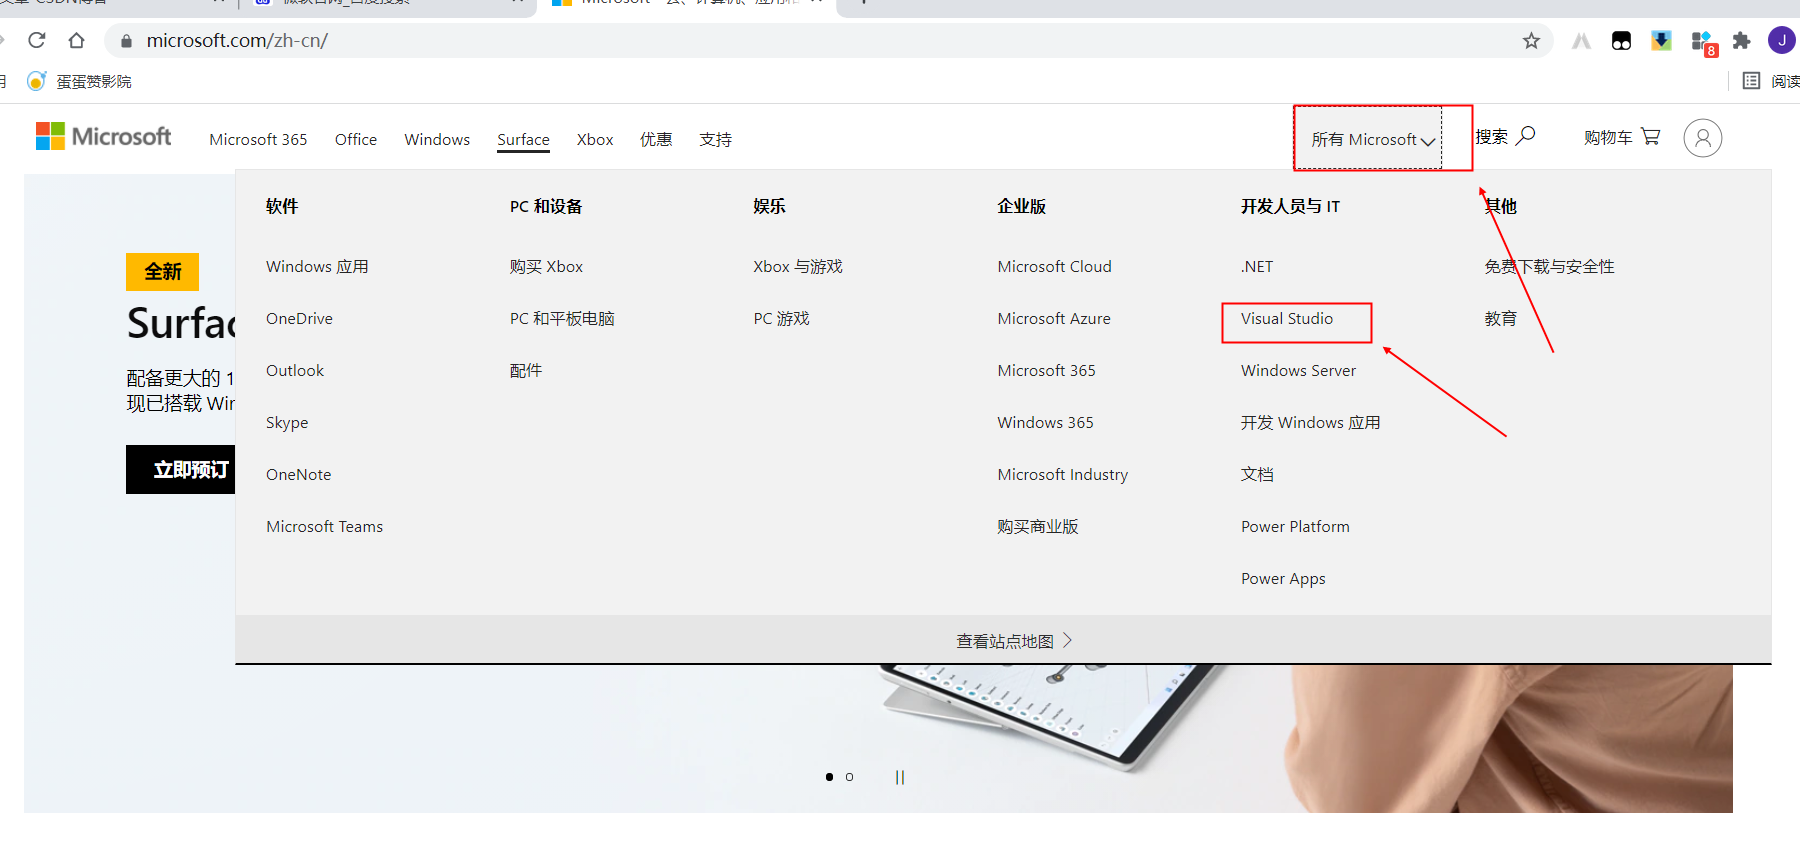Bookmark this page with the star icon
Image resolution: width=1800 pixels, height=857 pixels.
pos(1531,40)
